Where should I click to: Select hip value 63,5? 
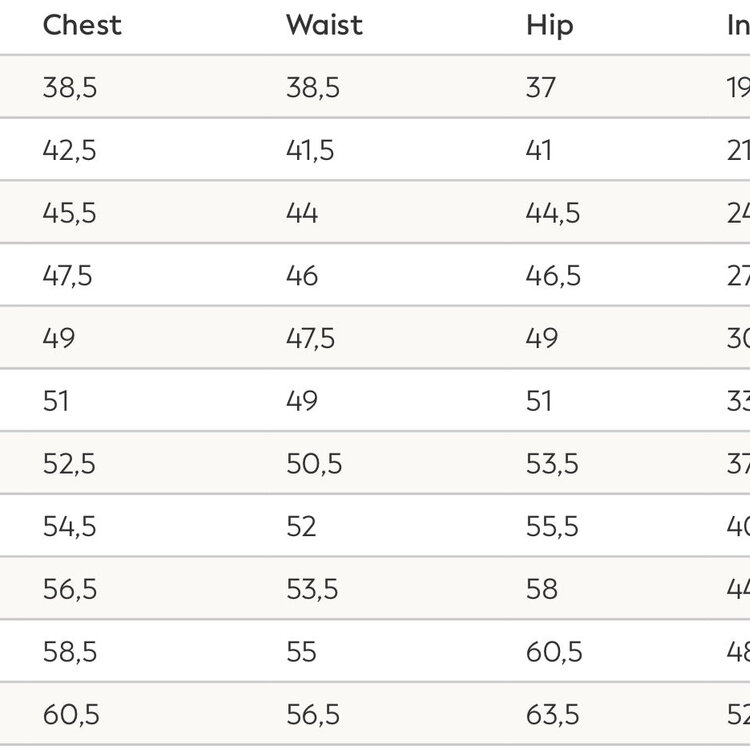point(553,715)
